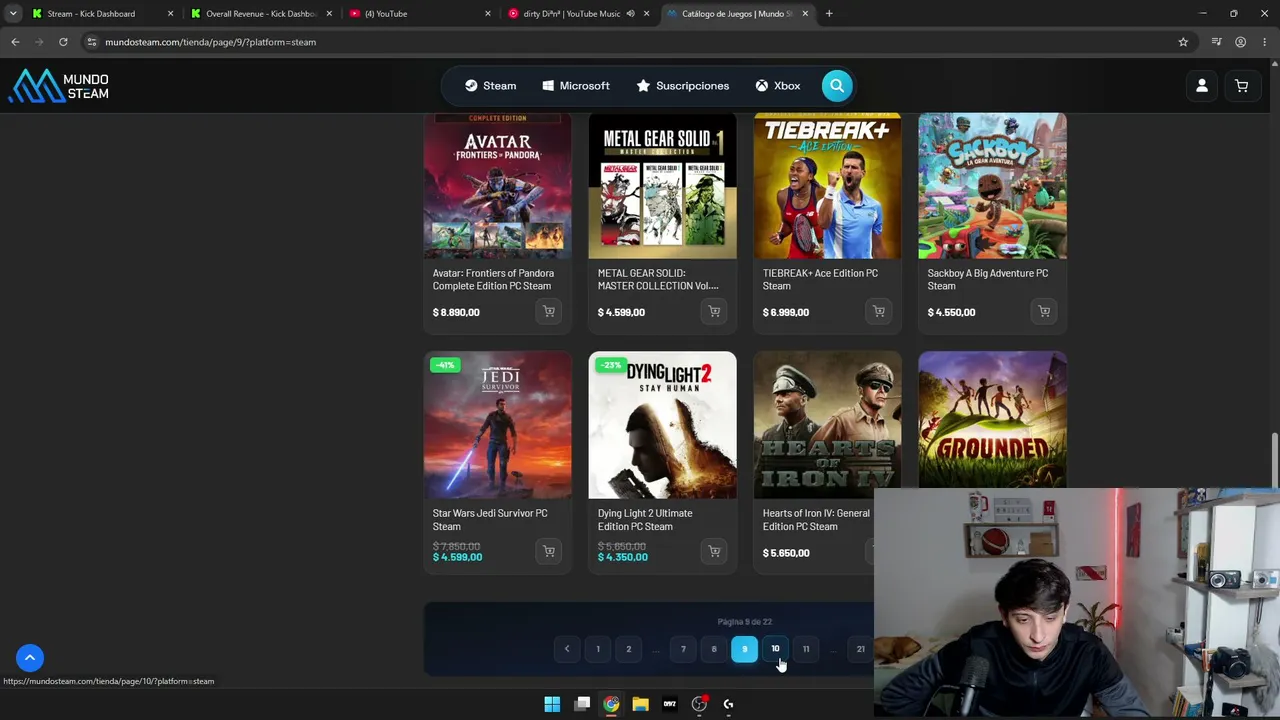Open METAL GEAR SOLID: MASTER COLLECTION title link

[x=658, y=279]
